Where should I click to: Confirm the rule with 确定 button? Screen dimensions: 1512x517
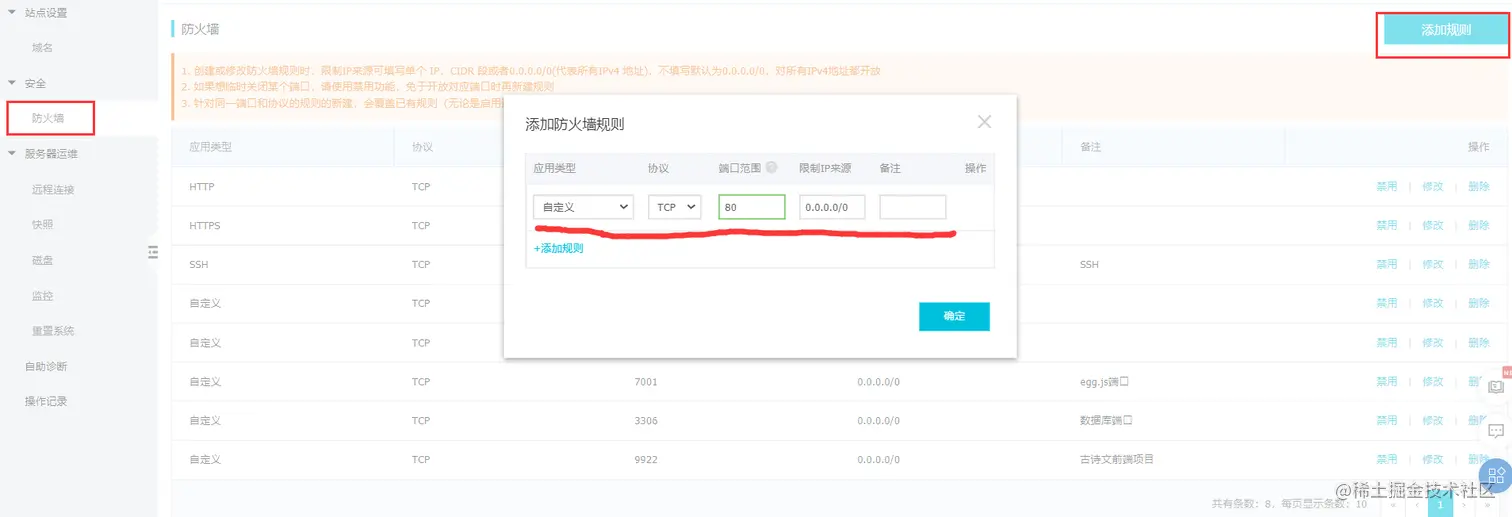pyautogui.click(x=954, y=316)
